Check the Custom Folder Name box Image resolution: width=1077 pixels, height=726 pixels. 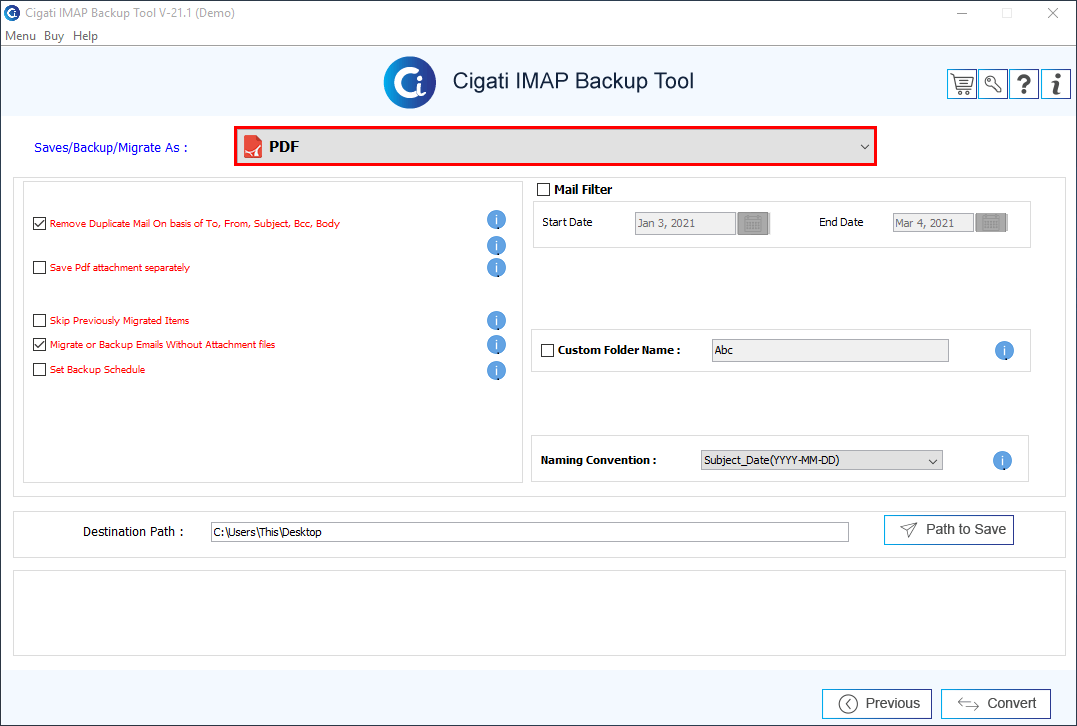pos(547,350)
